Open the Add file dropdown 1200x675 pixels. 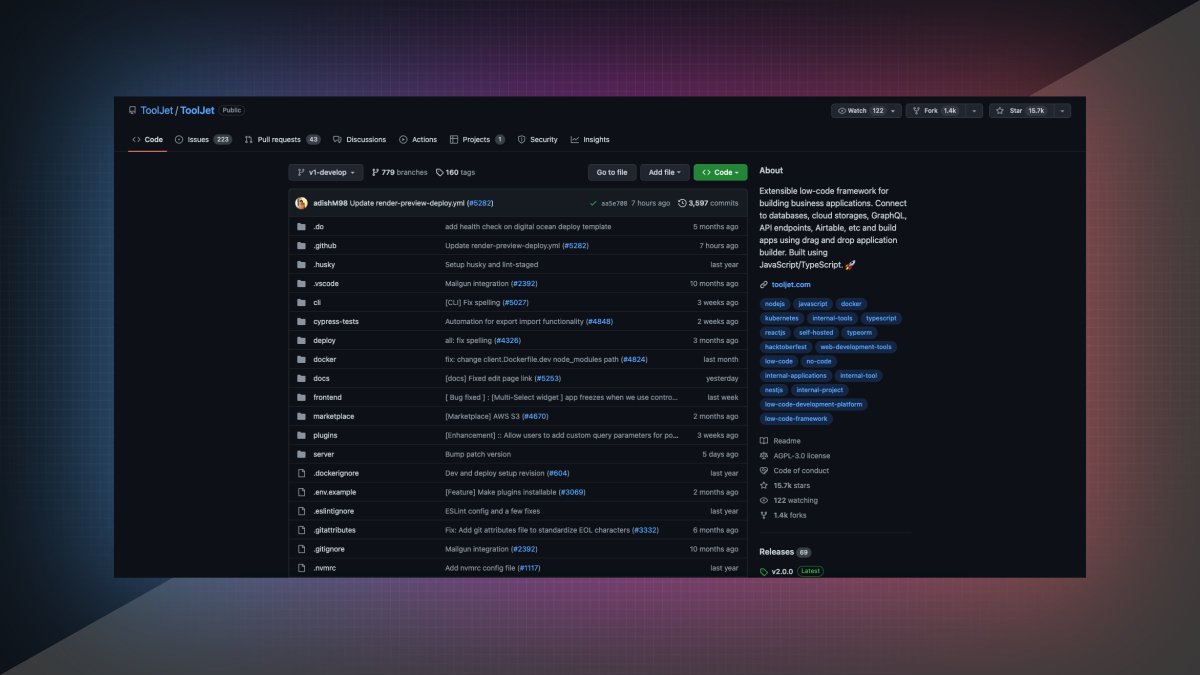click(x=665, y=172)
